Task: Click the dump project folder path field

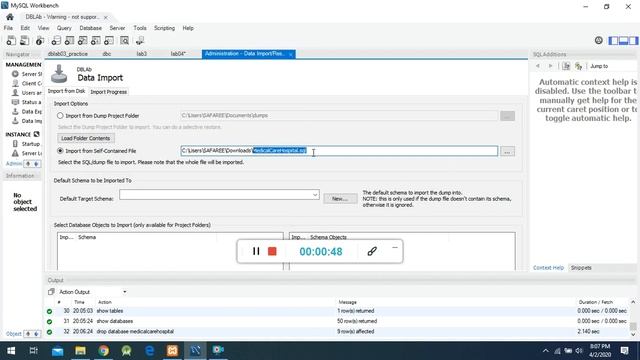Action: coord(339,116)
